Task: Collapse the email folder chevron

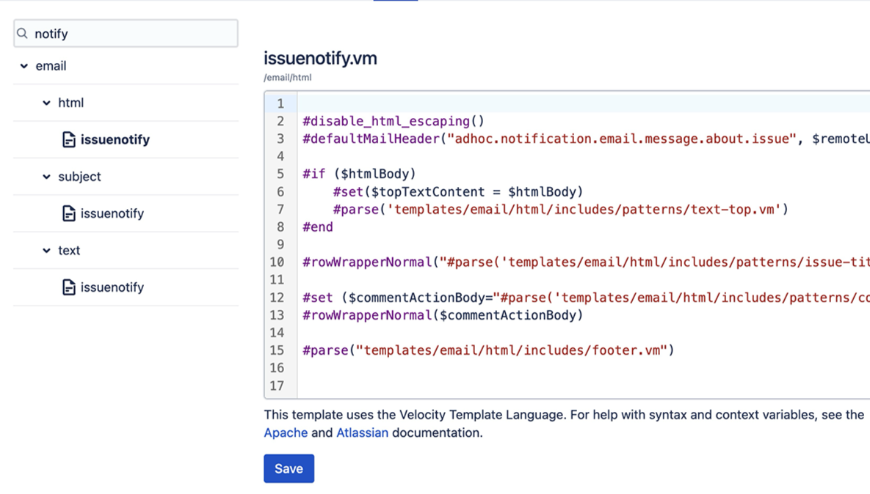Action: pyautogui.click(x=24, y=66)
